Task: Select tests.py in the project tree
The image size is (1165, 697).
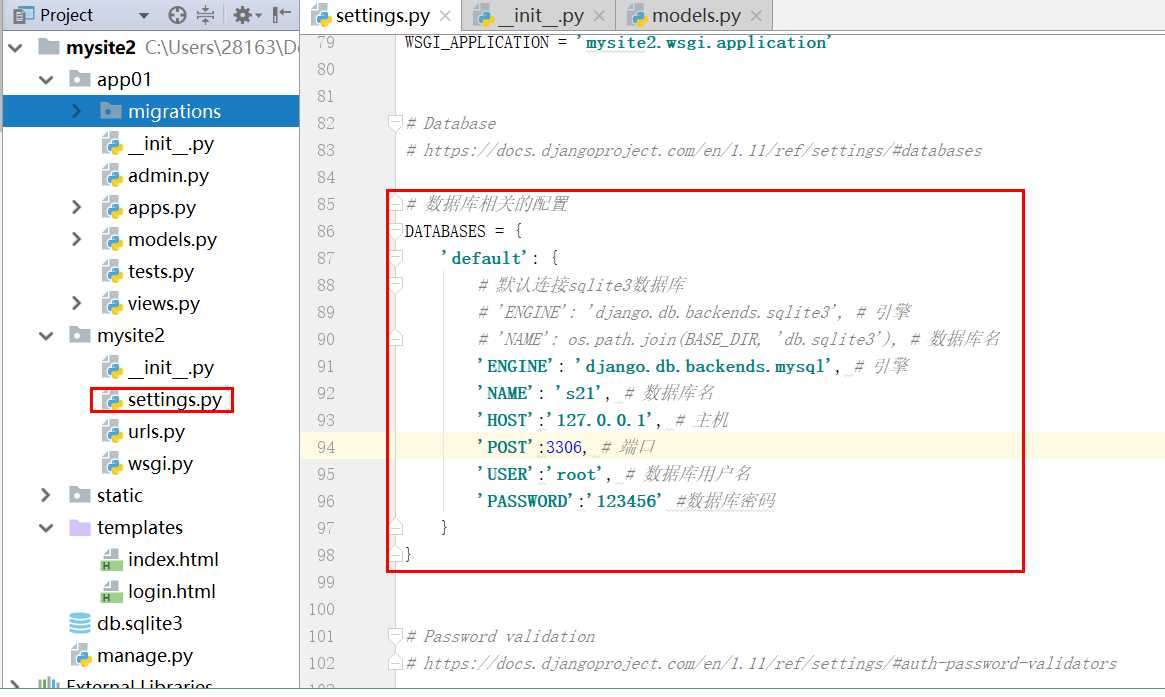Action: point(160,271)
